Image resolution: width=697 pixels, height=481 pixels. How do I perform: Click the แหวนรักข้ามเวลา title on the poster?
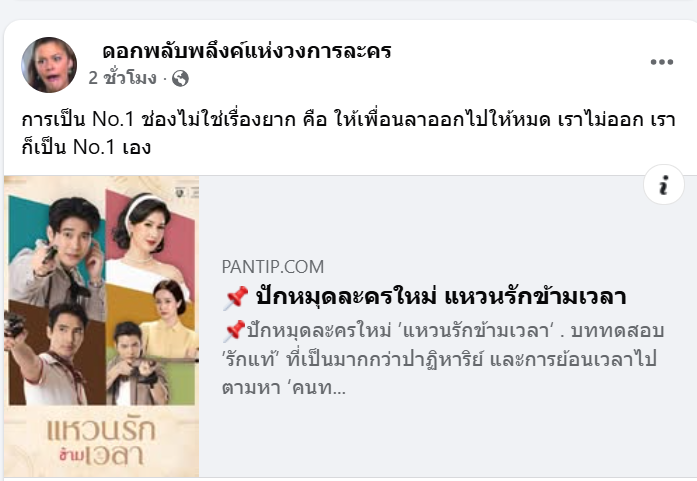pos(101,442)
